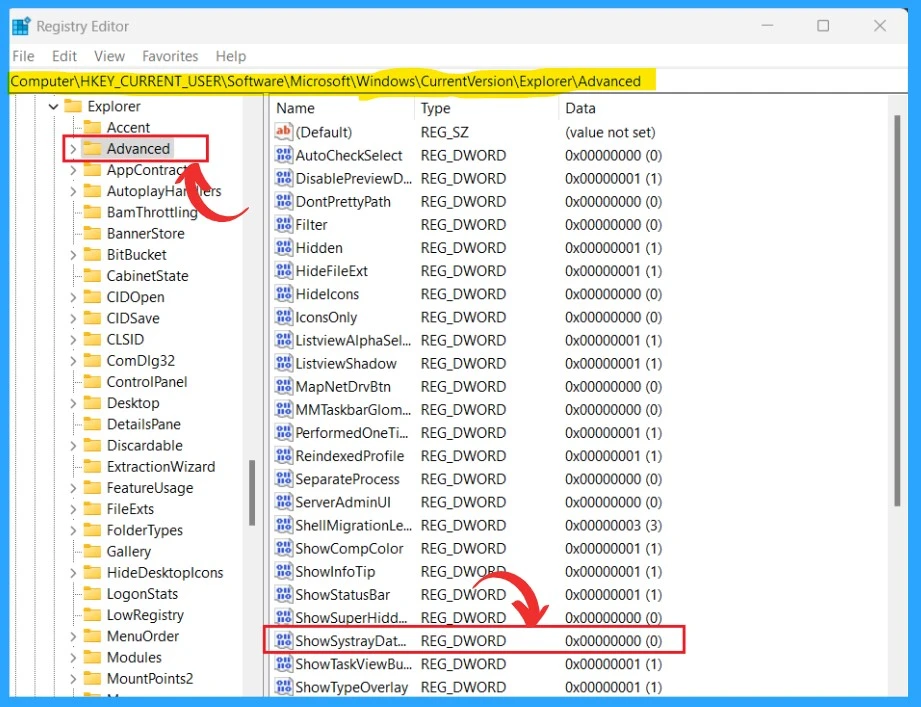This screenshot has height=707, width=921.
Task: Select the ReindexedProfile value name
Action: 349,456
